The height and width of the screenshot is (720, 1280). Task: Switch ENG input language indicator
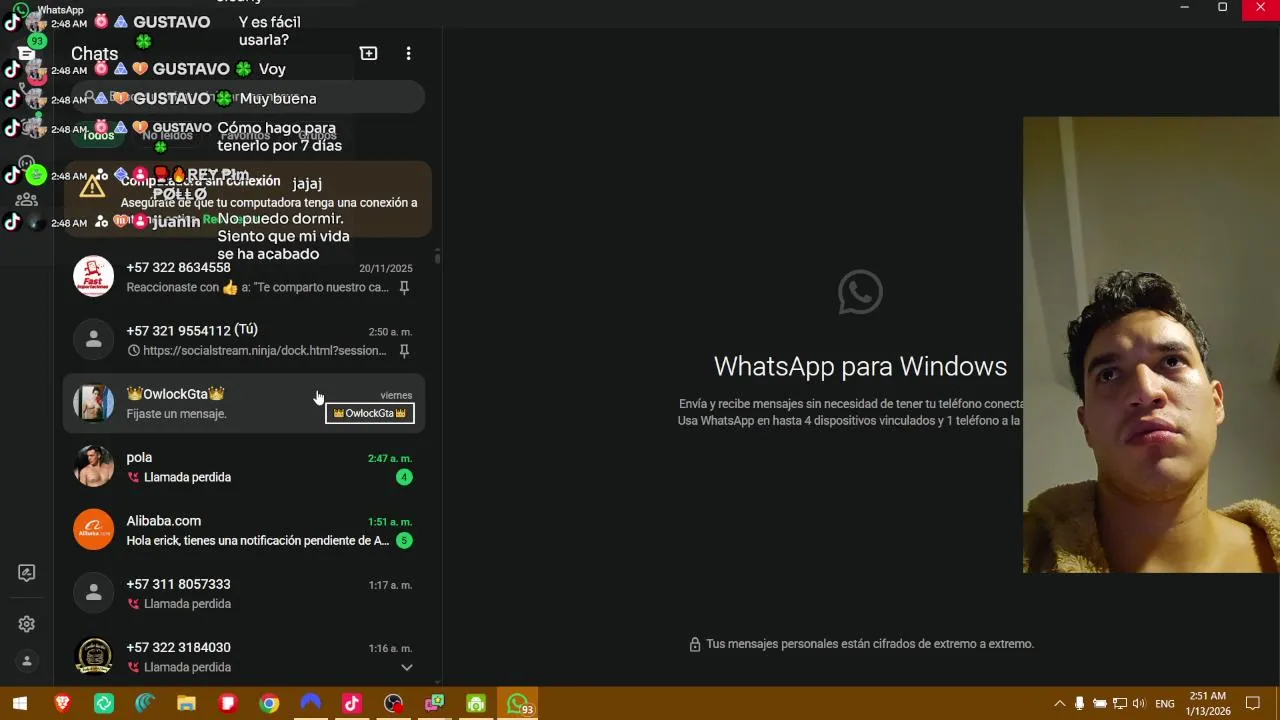(x=1165, y=704)
